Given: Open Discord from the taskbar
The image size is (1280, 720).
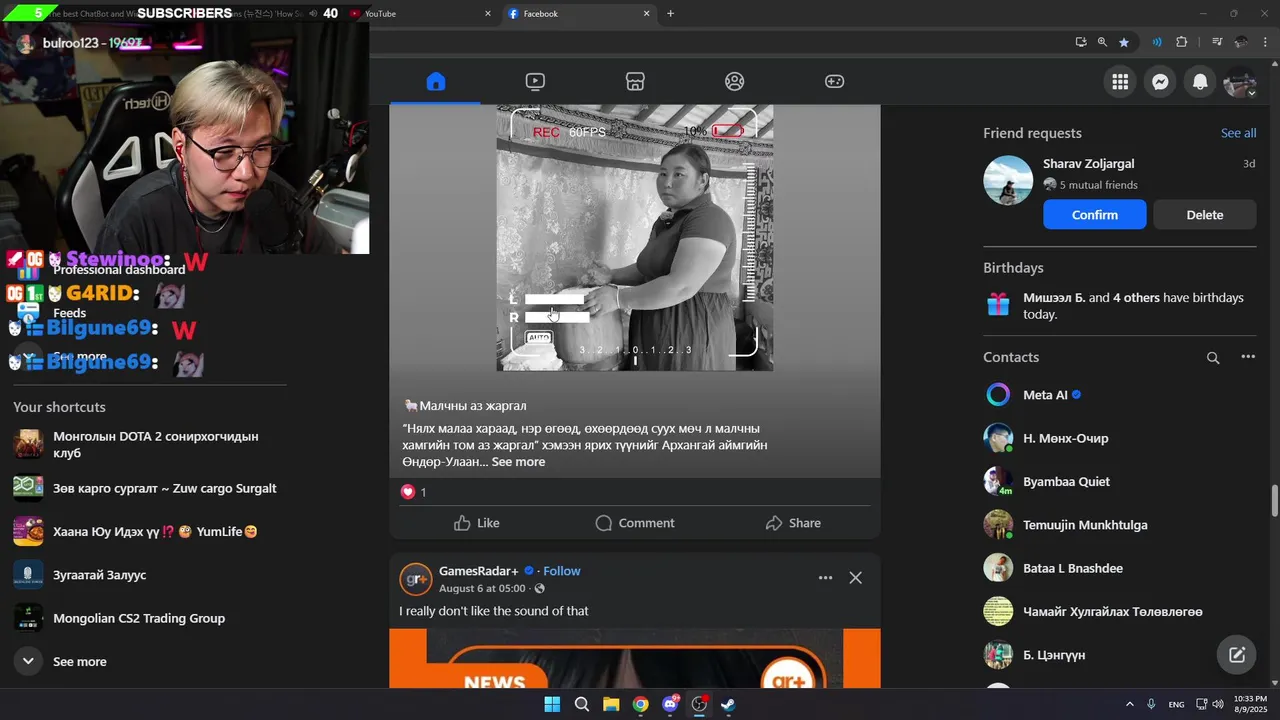Looking at the screenshot, I should click(x=670, y=704).
